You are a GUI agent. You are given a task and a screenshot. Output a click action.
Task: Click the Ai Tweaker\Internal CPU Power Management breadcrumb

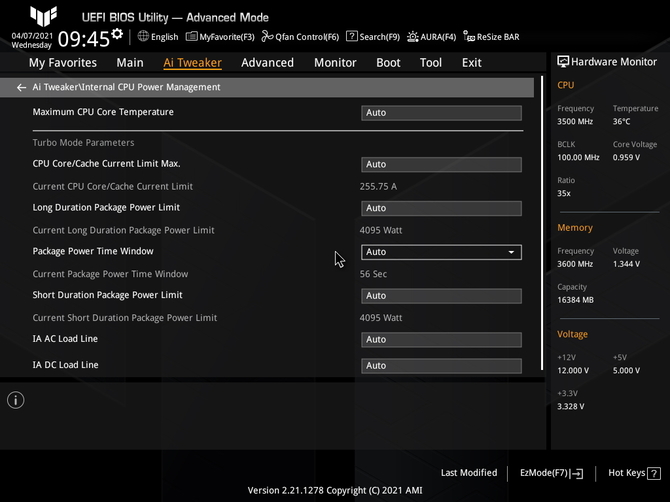pyautogui.click(x=126, y=87)
